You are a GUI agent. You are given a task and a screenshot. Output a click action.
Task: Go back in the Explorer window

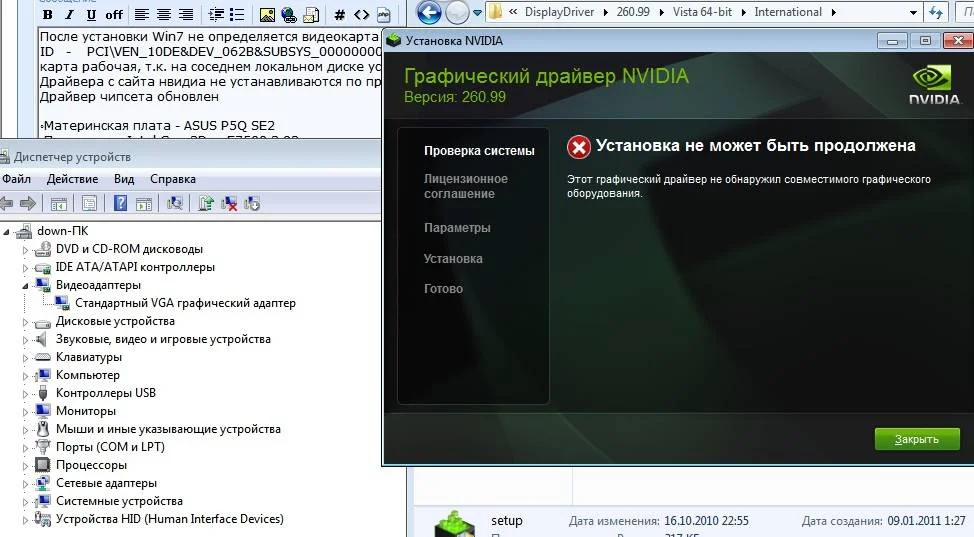pyautogui.click(x=429, y=12)
